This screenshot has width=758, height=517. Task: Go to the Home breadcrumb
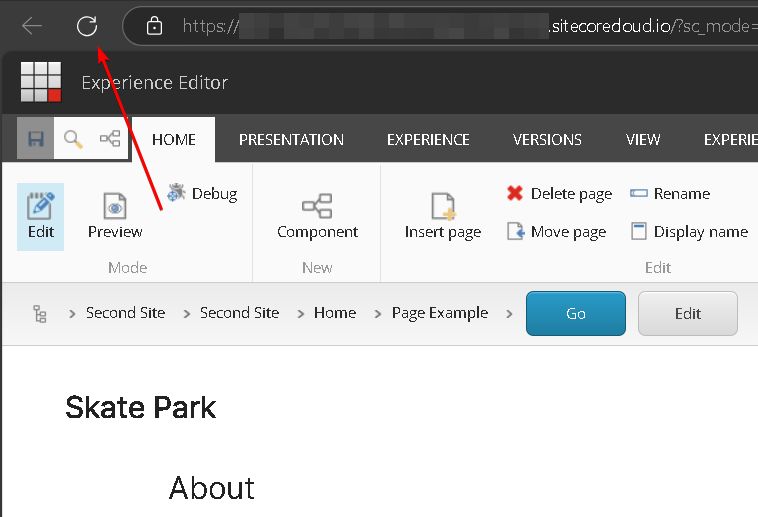(335, 313)
